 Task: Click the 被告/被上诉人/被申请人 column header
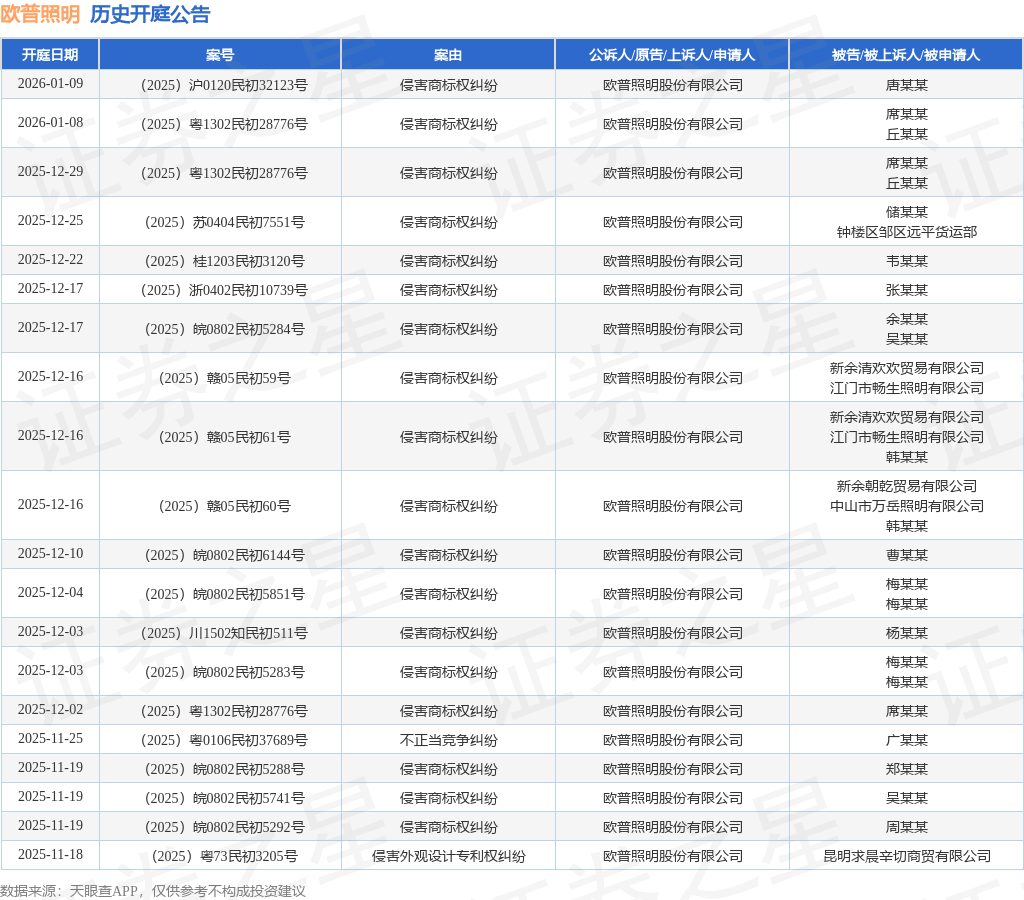coord(906,55)
